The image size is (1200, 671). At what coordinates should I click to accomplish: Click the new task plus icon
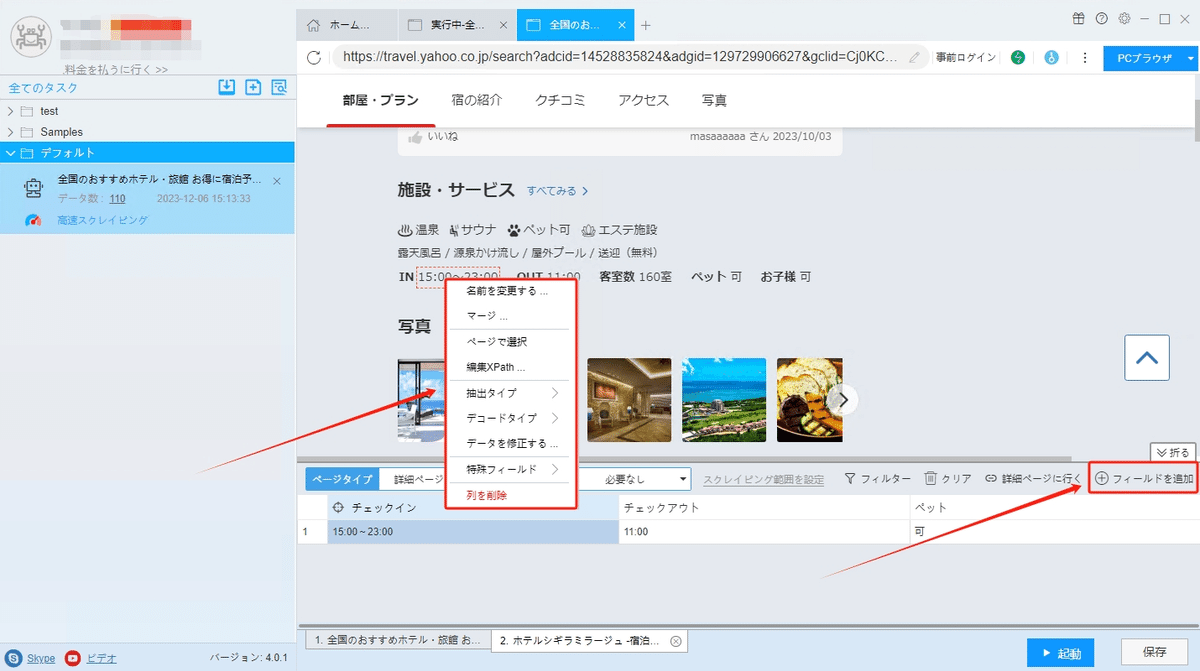pyautogui.click(x=253, y=87)
